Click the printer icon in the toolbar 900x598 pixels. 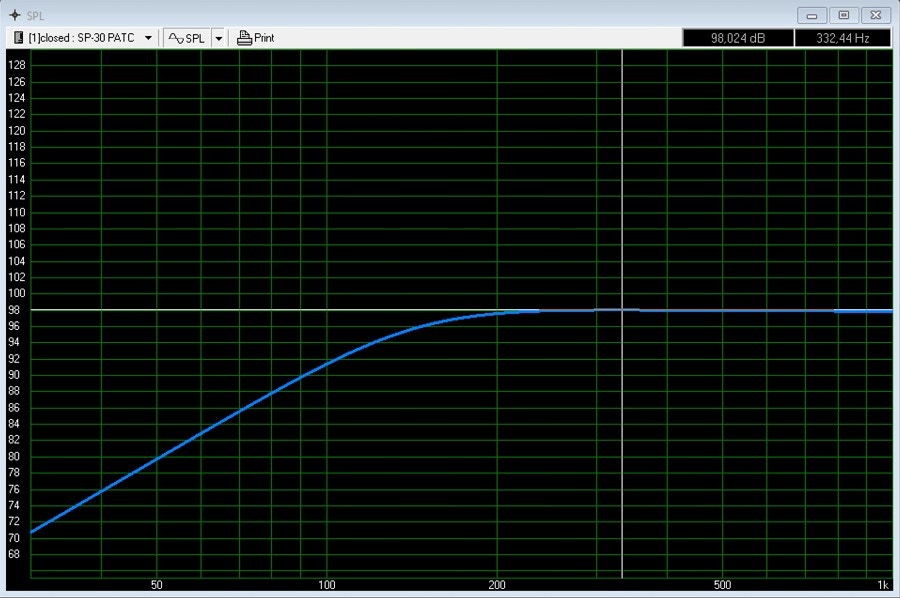point(245,38)
